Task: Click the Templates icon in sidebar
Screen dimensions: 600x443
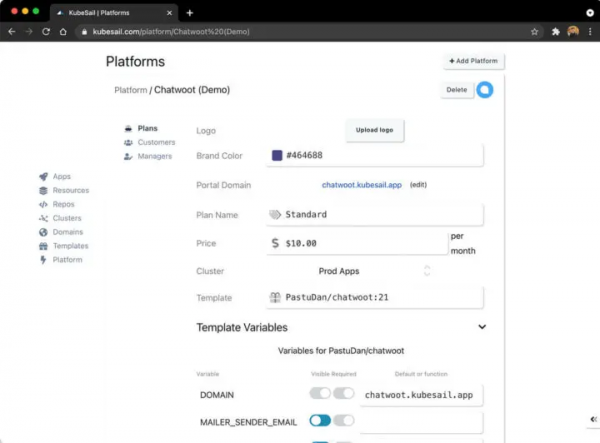Action: [43, 246]
